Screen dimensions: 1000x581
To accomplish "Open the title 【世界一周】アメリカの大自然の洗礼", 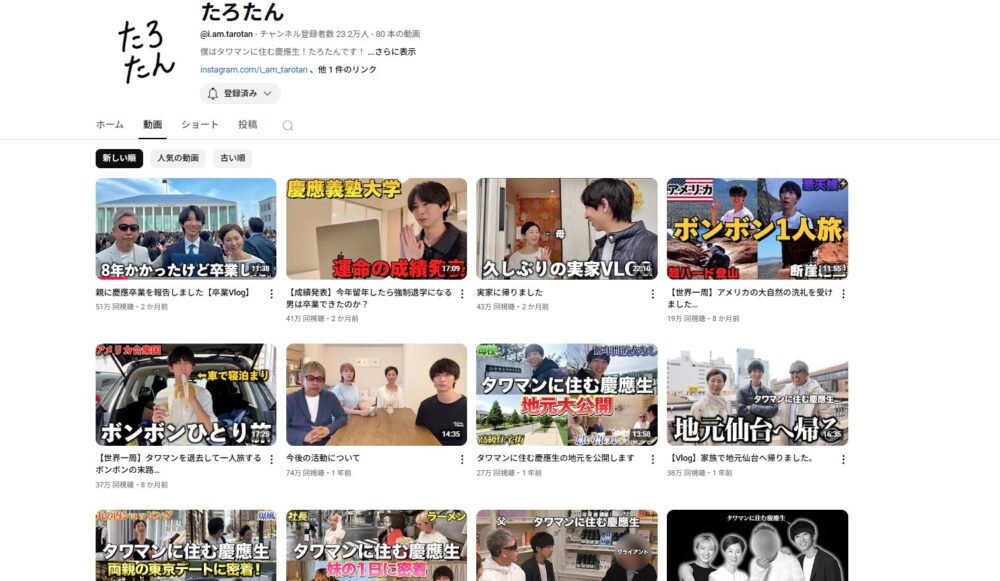I will (750, 298).
